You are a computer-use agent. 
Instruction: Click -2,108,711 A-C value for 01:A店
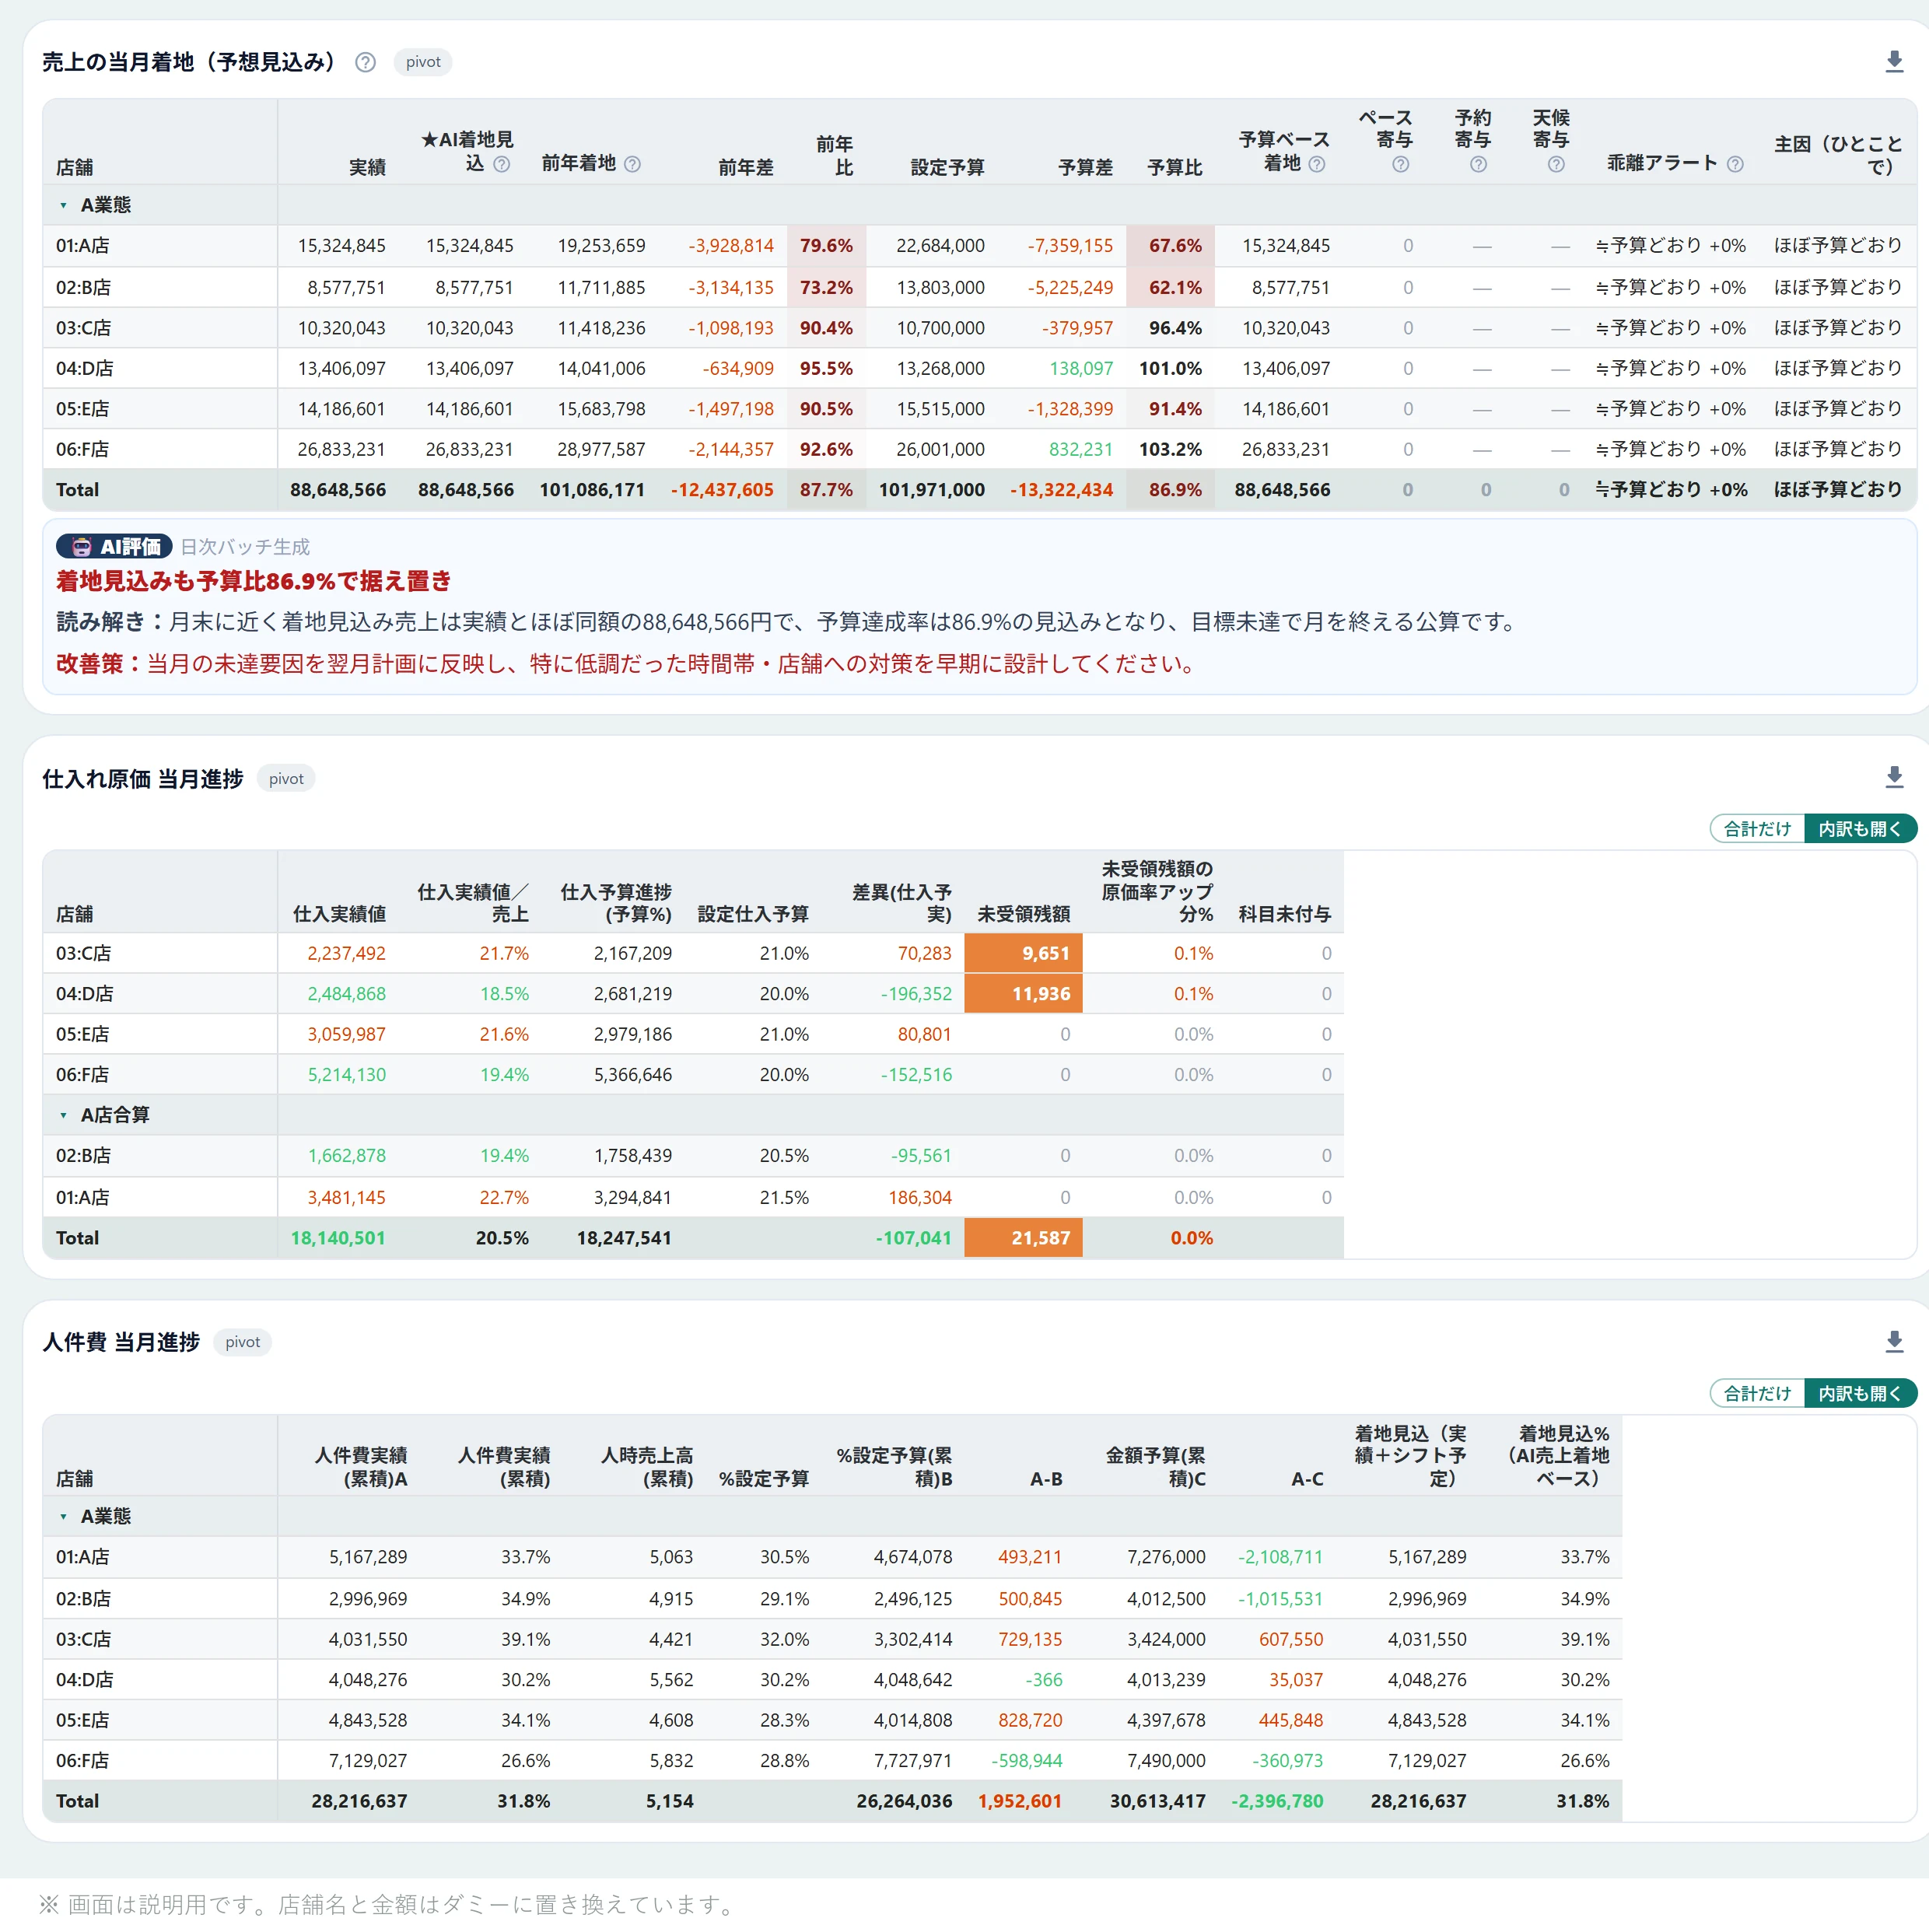pos(1280,1557)
